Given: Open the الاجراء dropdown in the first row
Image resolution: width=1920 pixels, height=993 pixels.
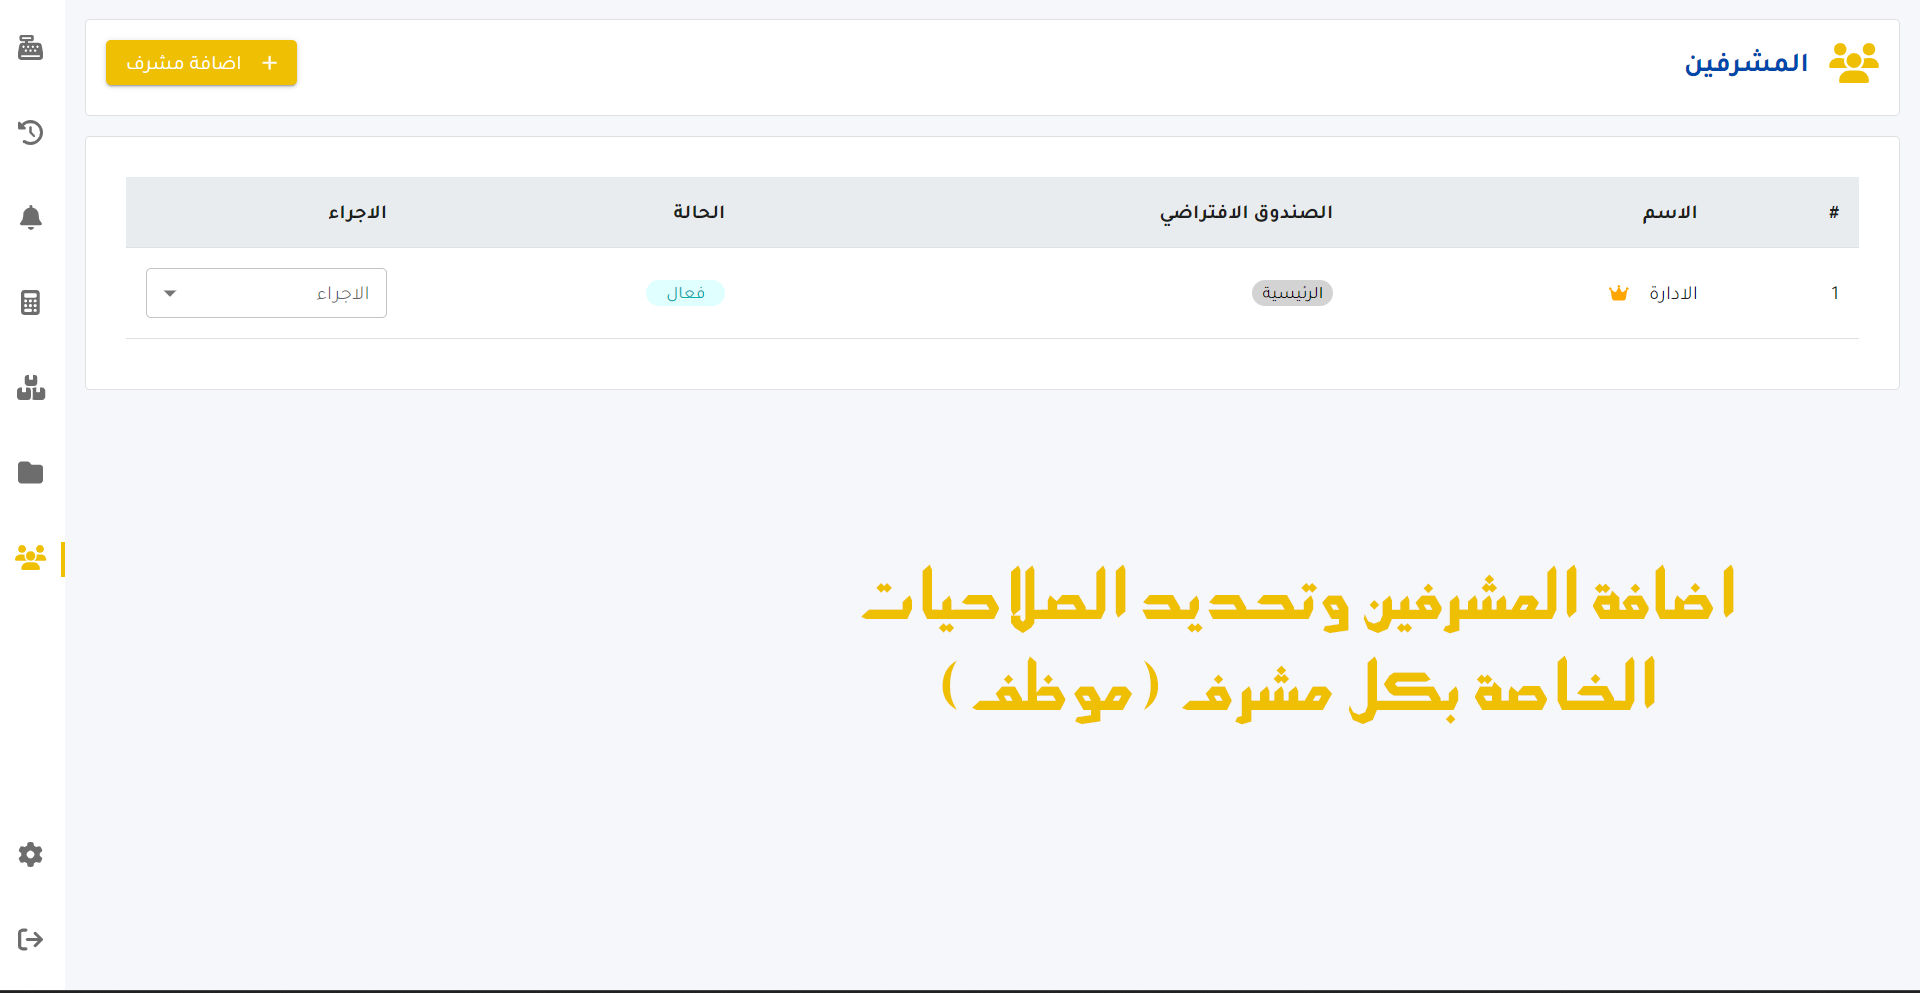Looking at the screenshot, I should (266, 293).
